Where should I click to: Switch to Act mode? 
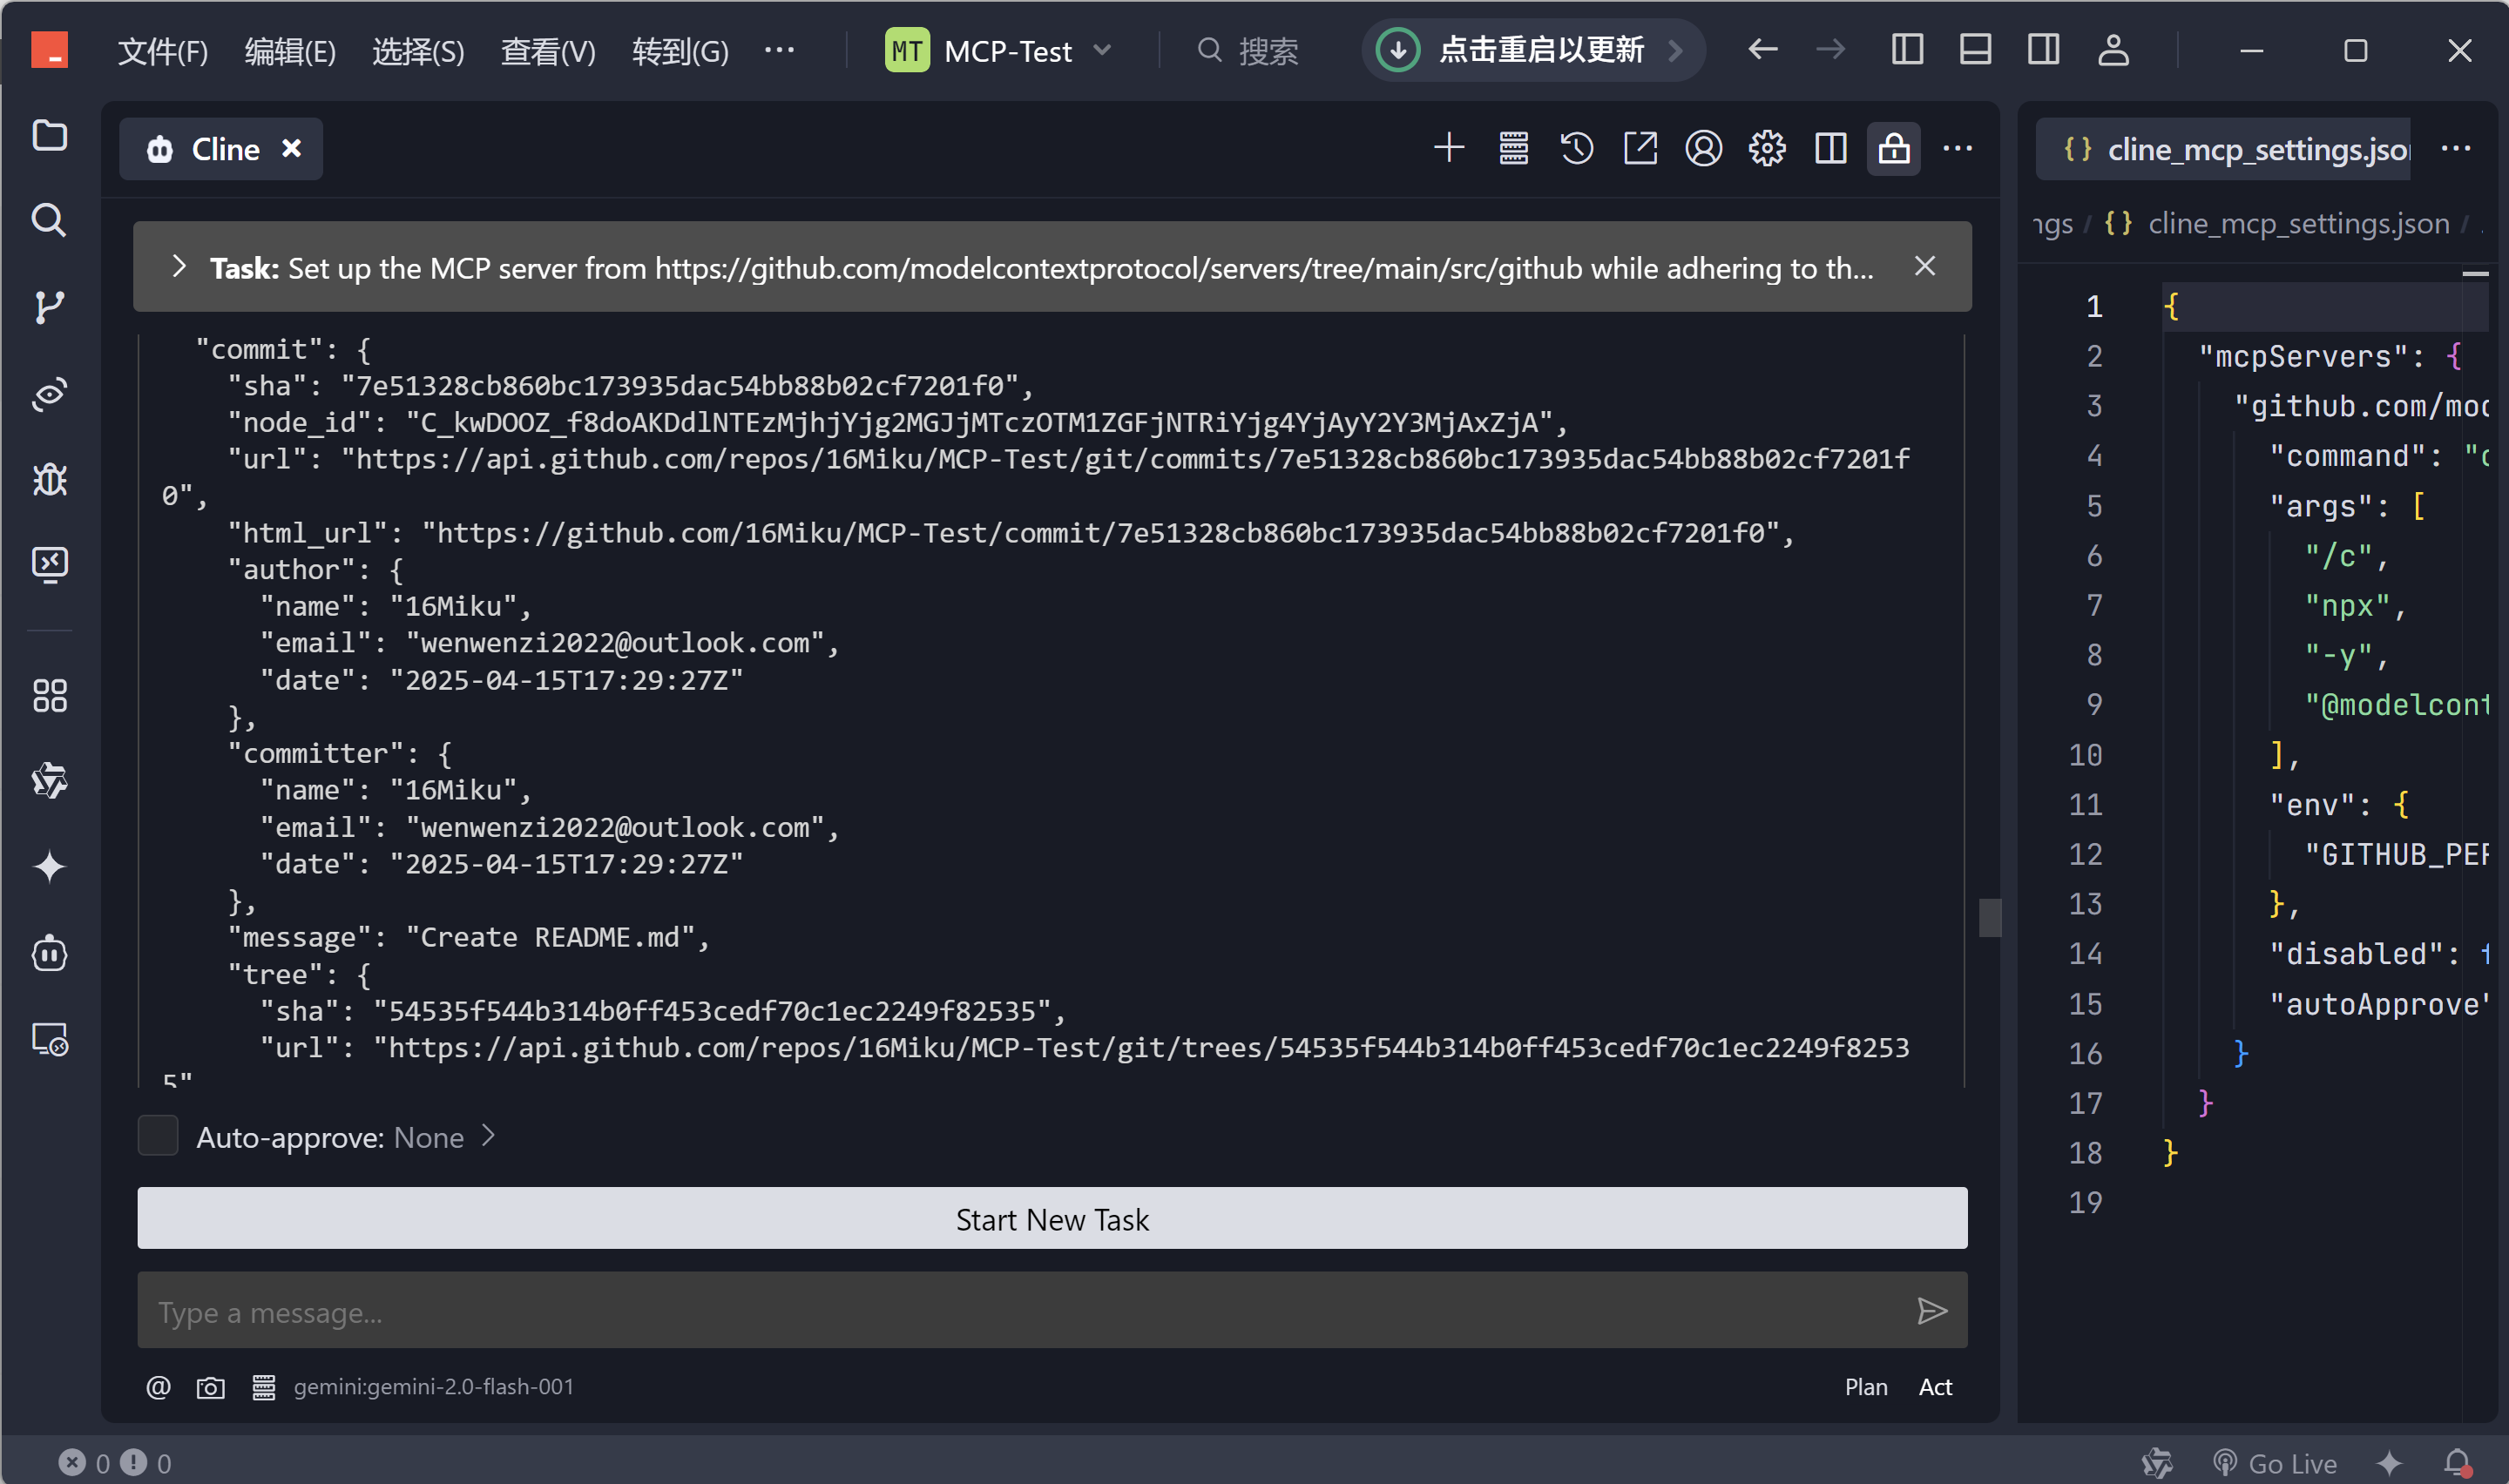[1935, 1387]
